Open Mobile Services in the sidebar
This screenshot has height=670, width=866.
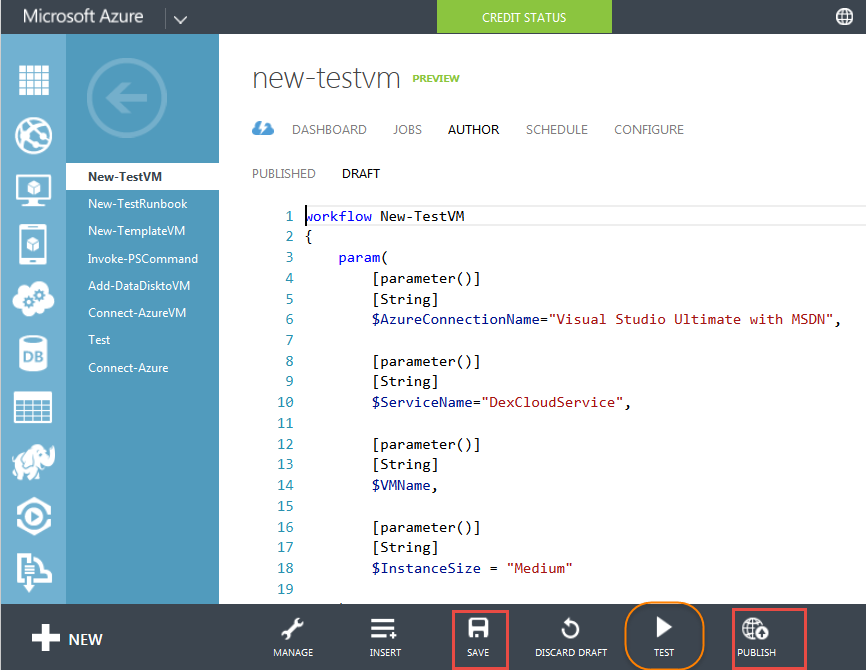point(33,243)
